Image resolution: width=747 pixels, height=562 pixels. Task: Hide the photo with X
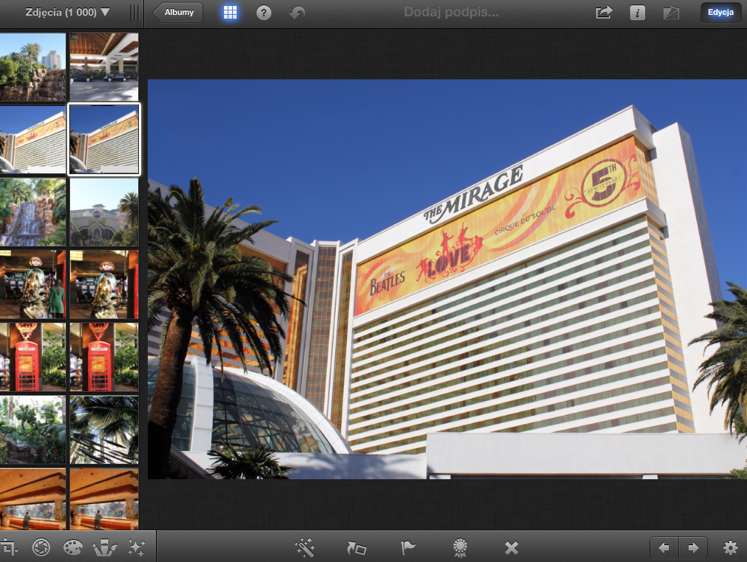[x=511, y=548]
